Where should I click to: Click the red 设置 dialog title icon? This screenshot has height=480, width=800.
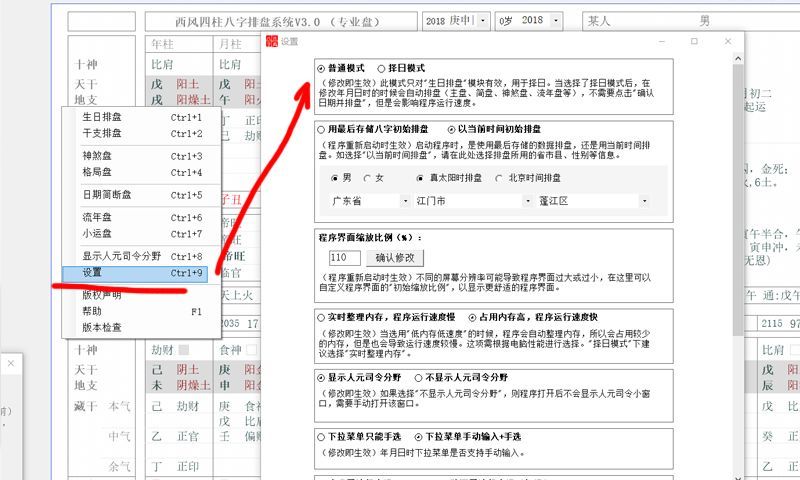[x=272, y=41]
